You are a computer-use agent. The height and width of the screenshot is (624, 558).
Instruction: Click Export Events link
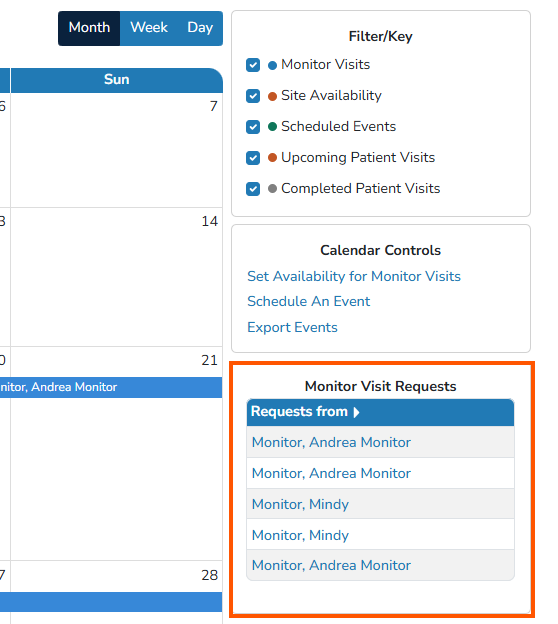click(x=292, y=327)
